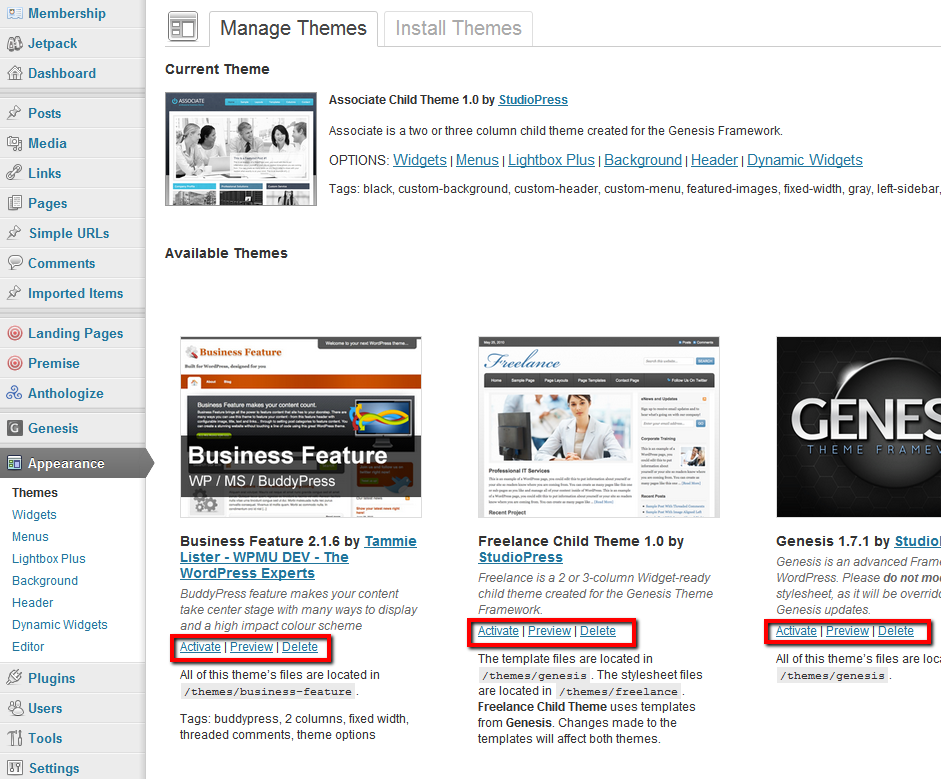Open the theme Editor submenu item
Viewport: 941px width, 779px height.
pyautogui.click(x=28, y=647)
